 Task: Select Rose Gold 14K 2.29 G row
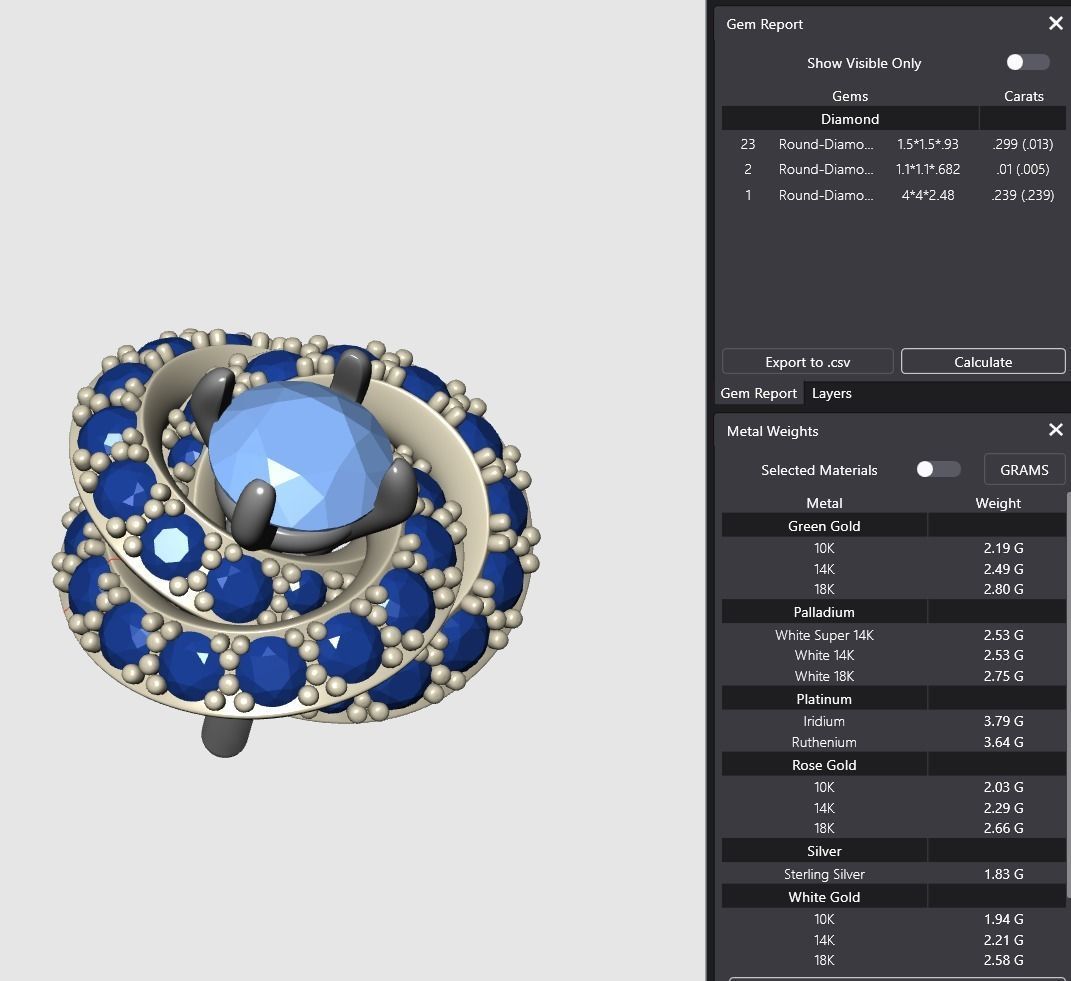pyautogui.click(x=893, y=808)
